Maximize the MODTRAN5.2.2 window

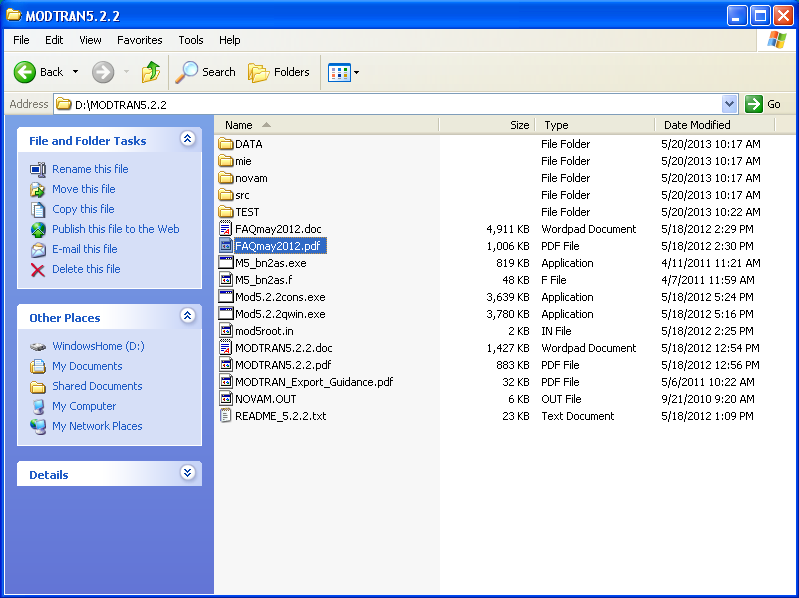point(760,16)
